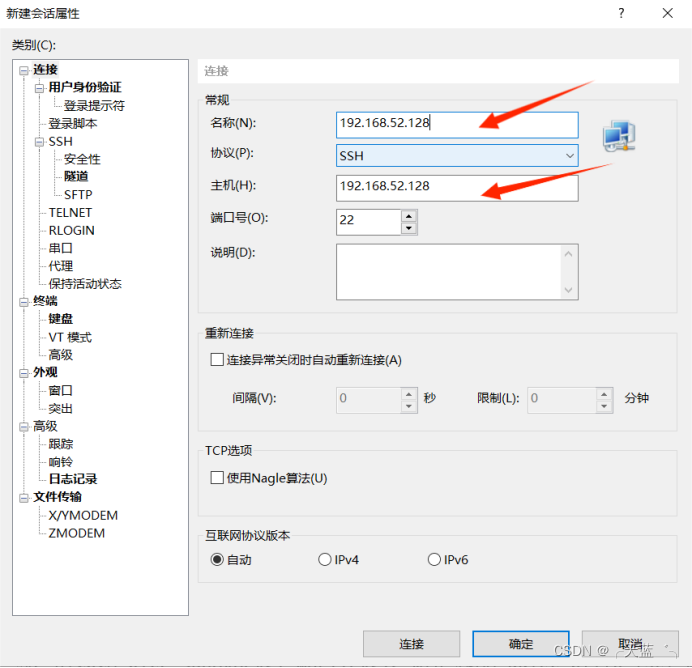Select 保持活动状态 tree item
This screenshot has height=668, width=692.
[85, 284]
